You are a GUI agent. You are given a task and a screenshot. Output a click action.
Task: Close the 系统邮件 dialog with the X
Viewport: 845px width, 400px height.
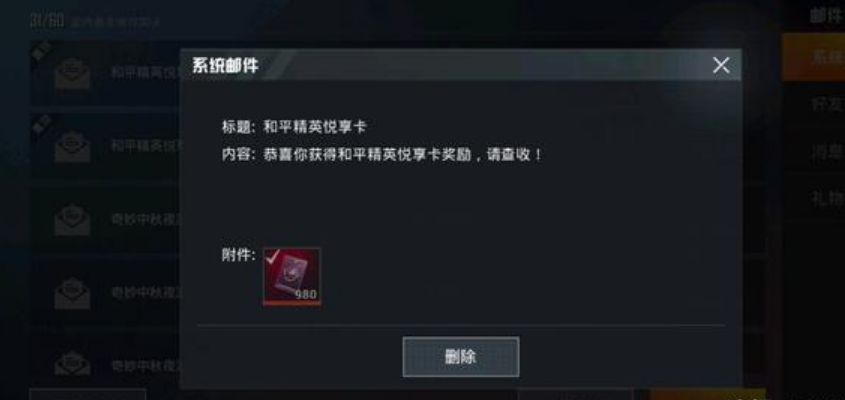coord(721,66)
